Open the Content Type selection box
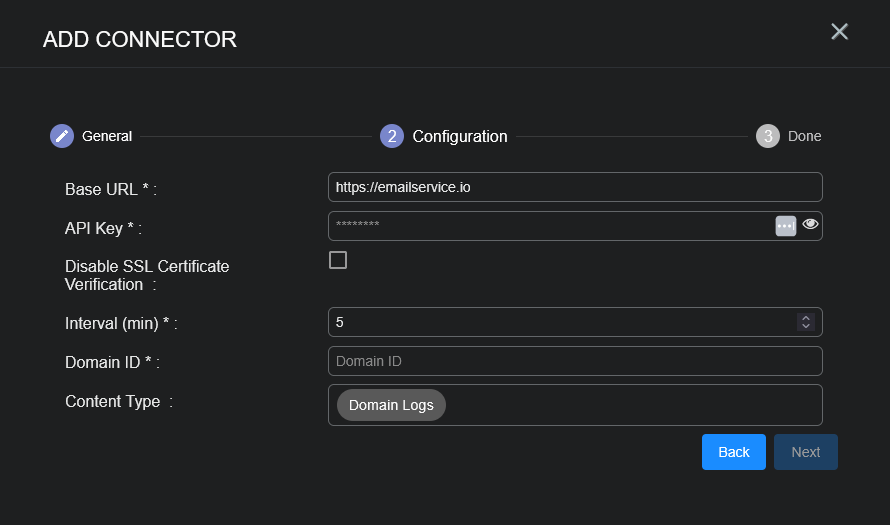This screenshot has width=890, height=525. point(630,405)
